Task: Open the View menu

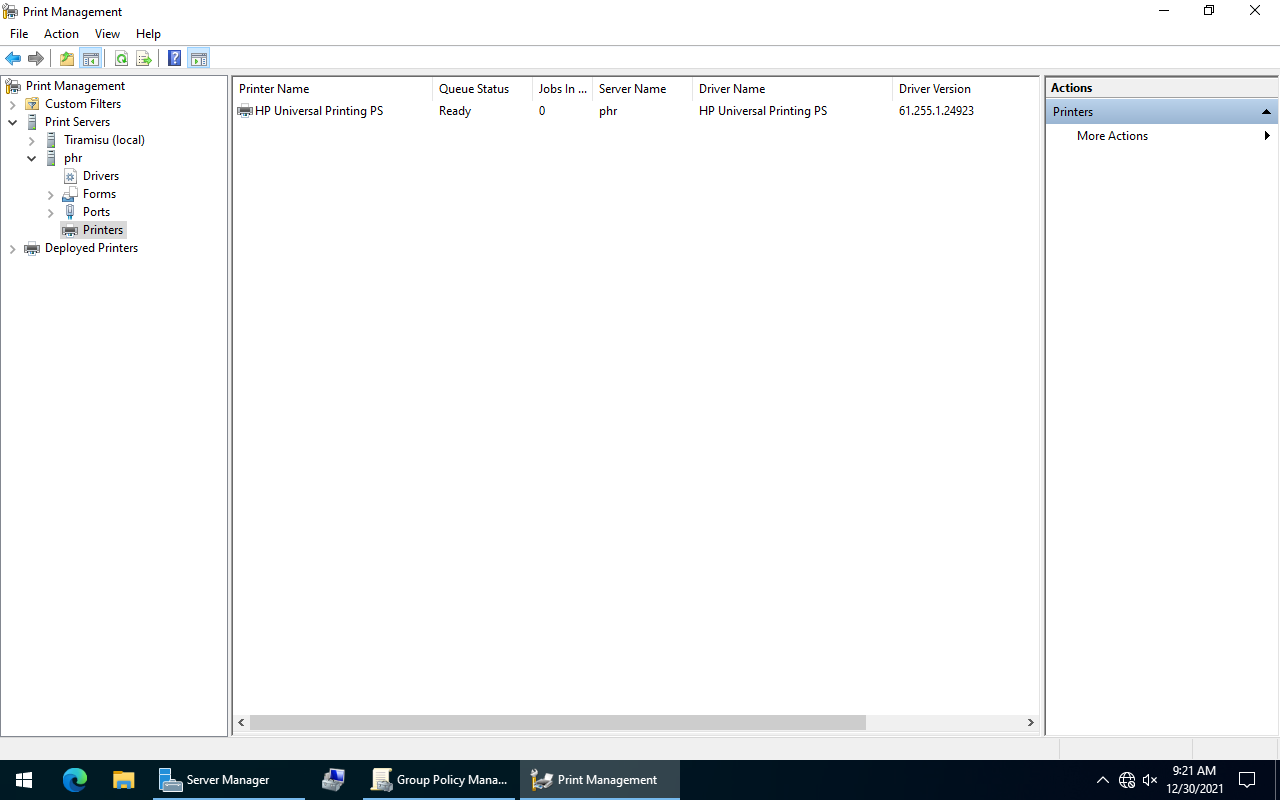Action: (107, 34)
